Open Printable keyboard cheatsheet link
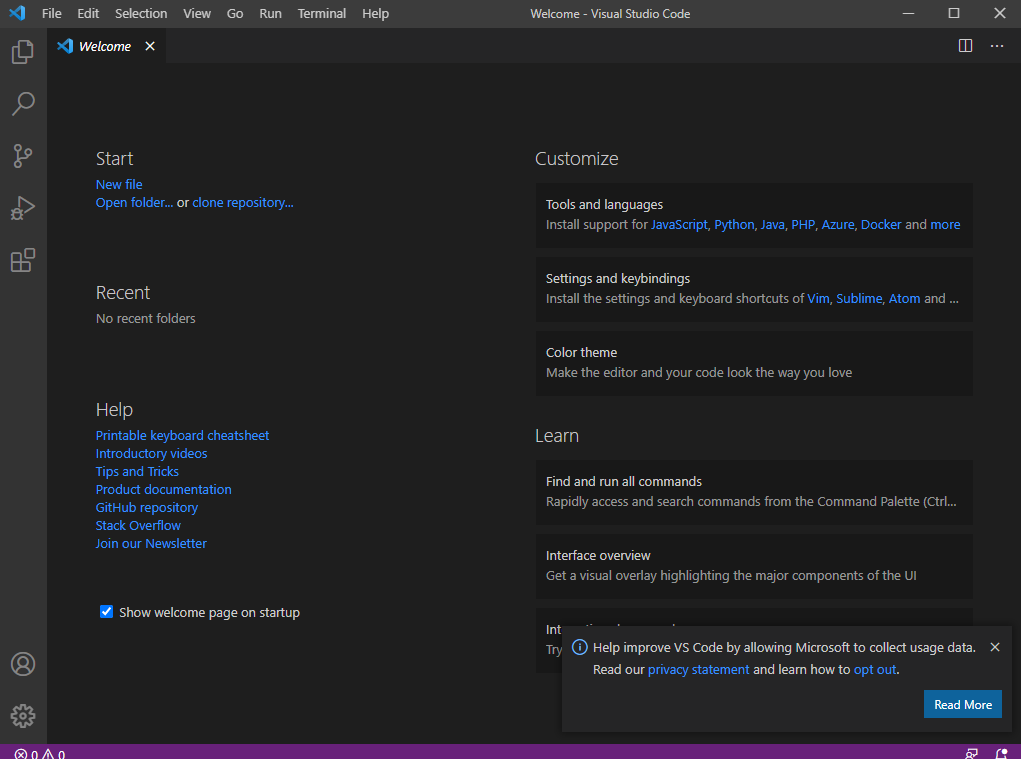The image size is (1021, 759). point(182,435)
